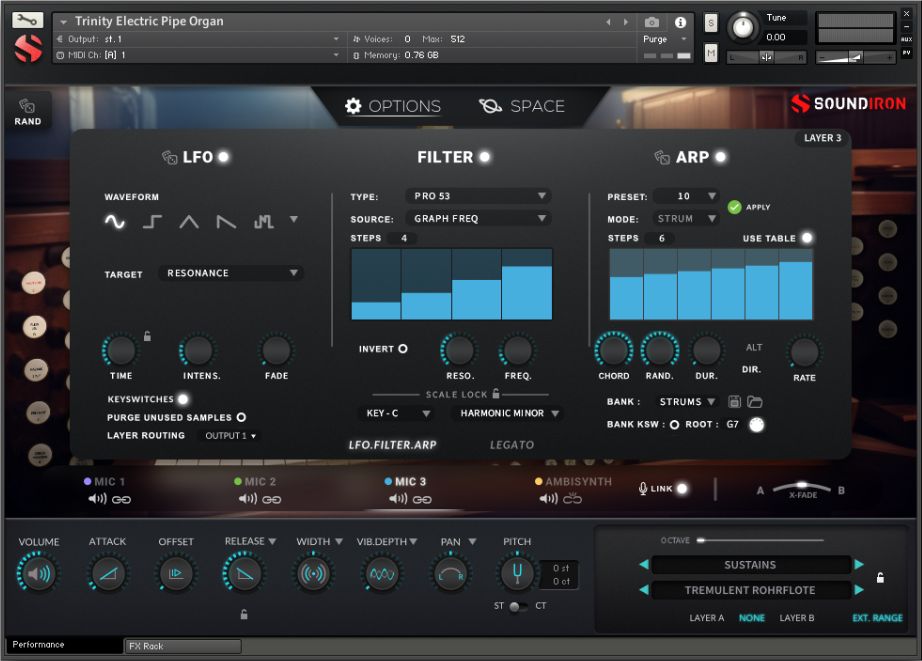The width and height of the screenshot is (922, 661).
Task: Select the triangle wave LFO waveform
Action: click(x=189, y=222)
